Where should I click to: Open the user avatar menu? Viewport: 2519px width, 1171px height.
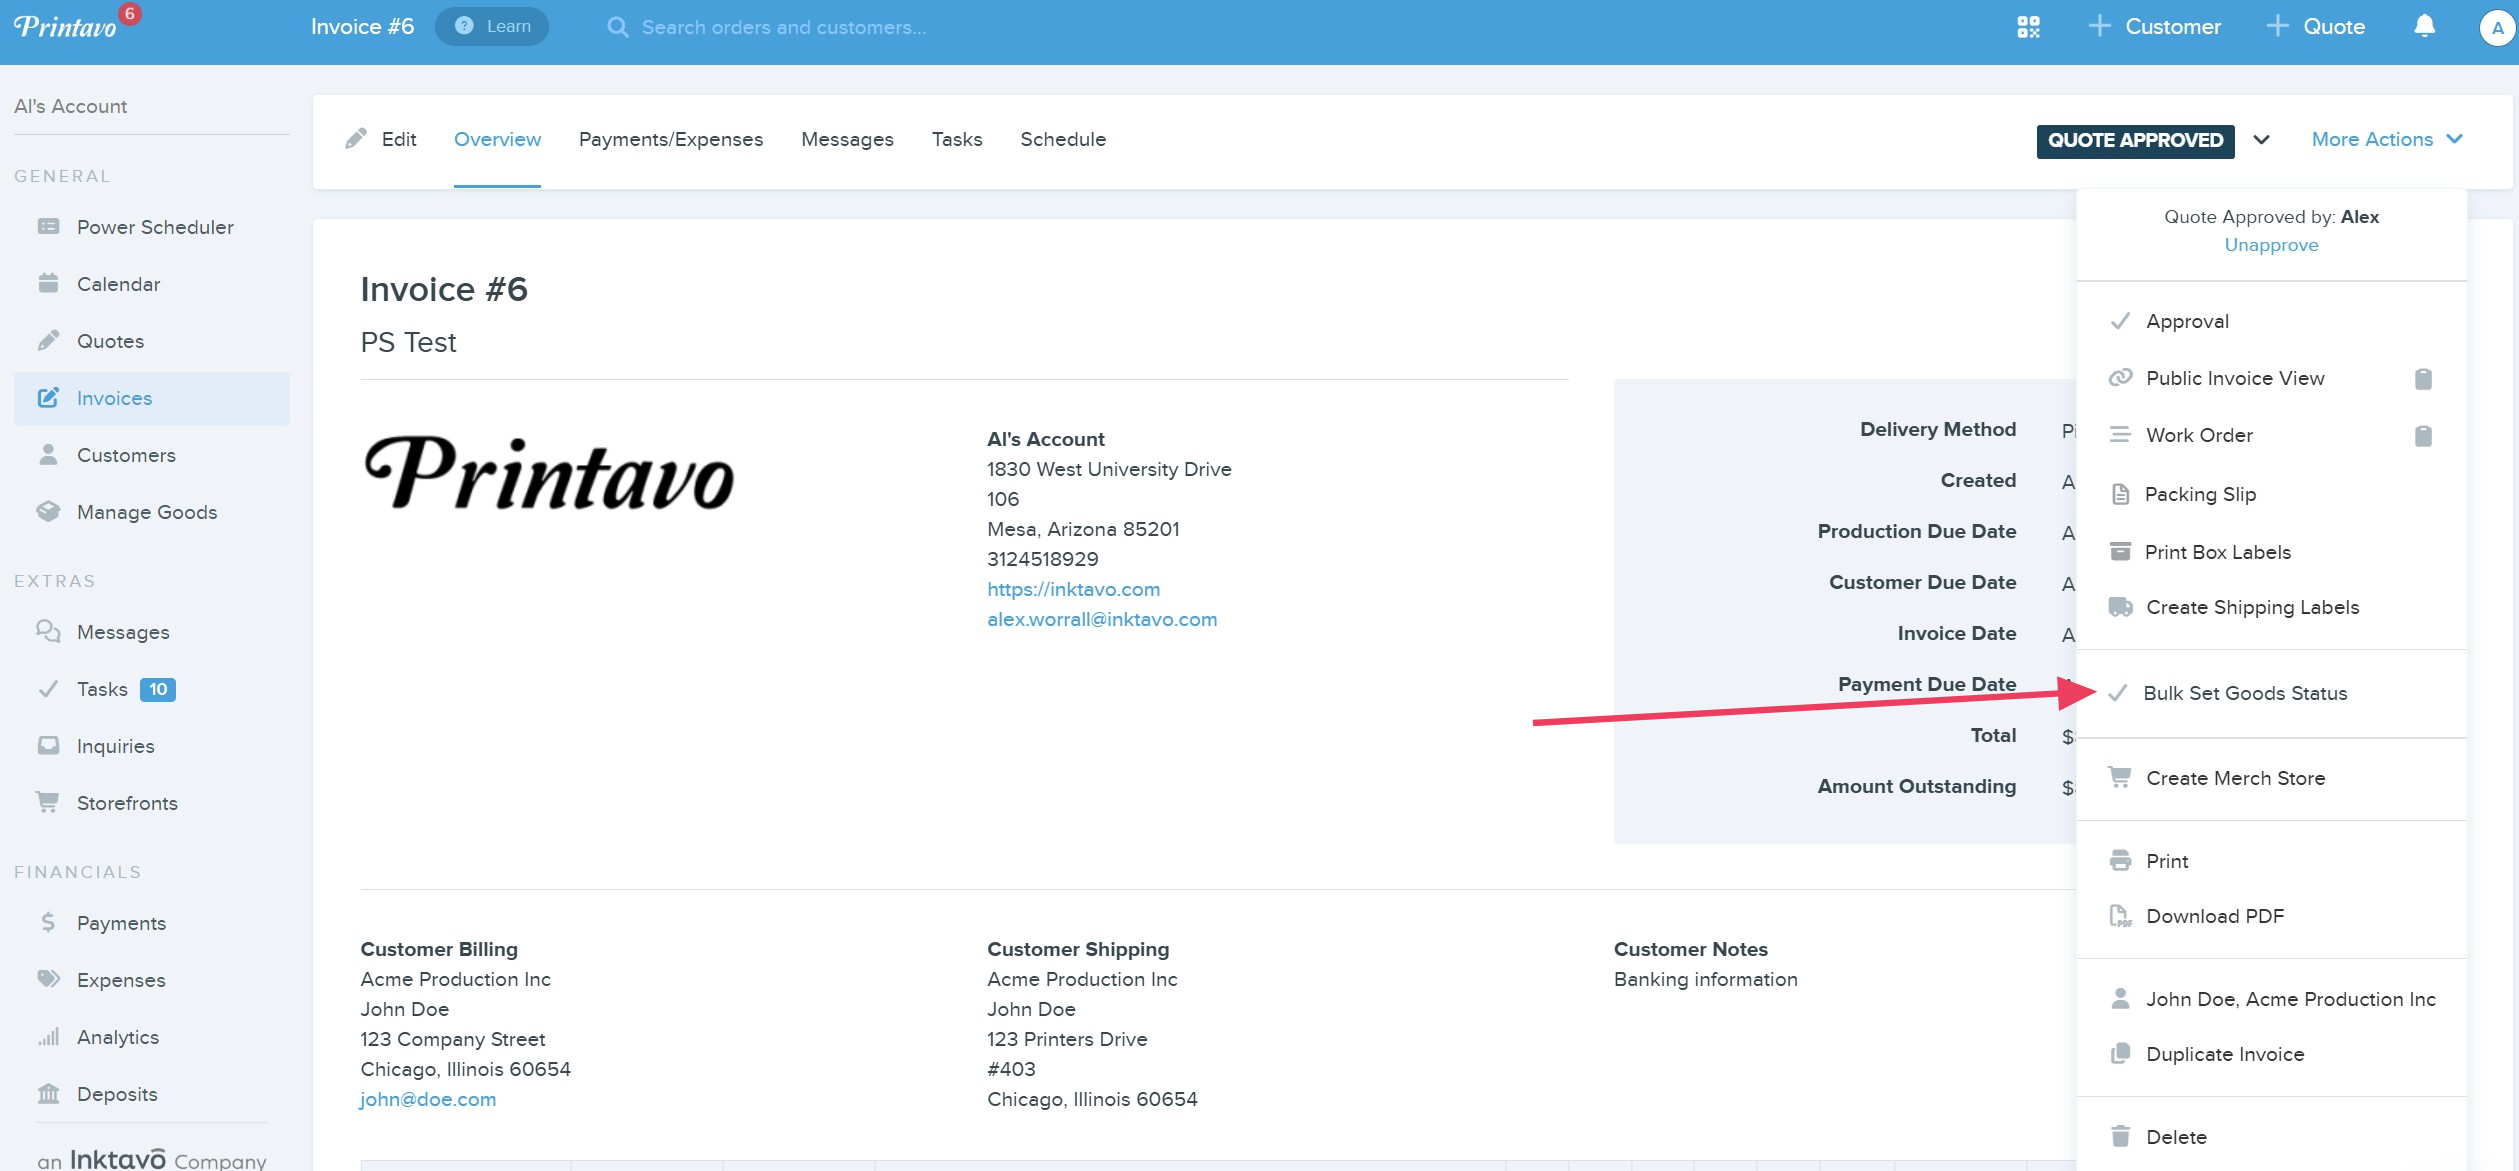click(2497, 28)
